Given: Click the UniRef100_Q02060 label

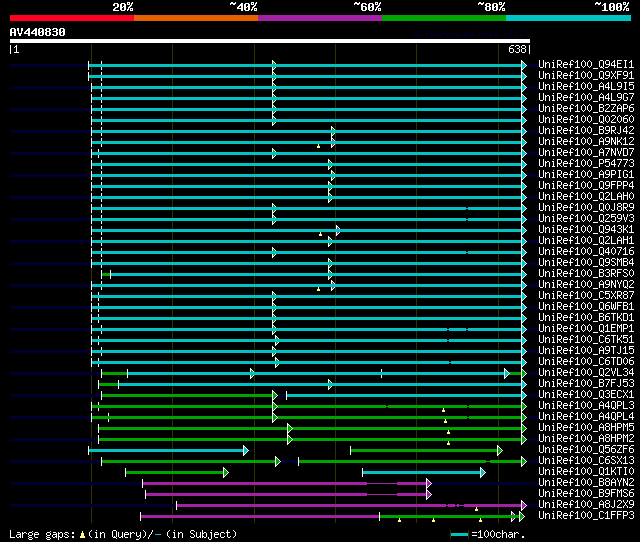Looking at the screenshot, I should (586, 120).
